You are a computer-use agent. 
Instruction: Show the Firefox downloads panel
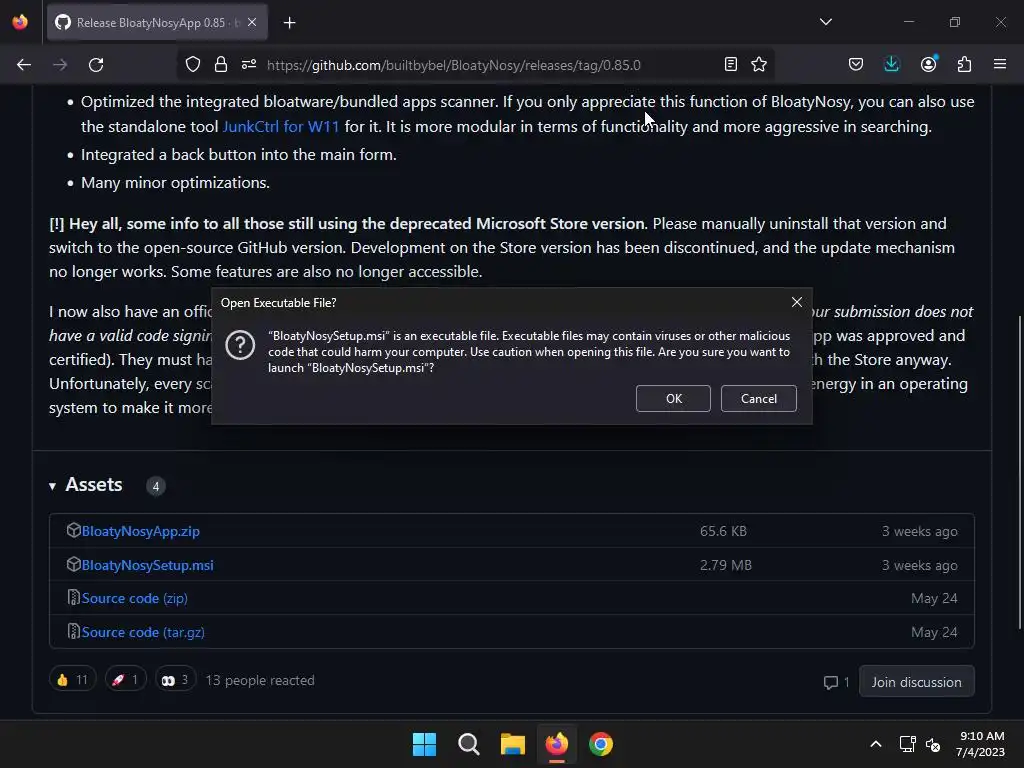click(891, 65)
